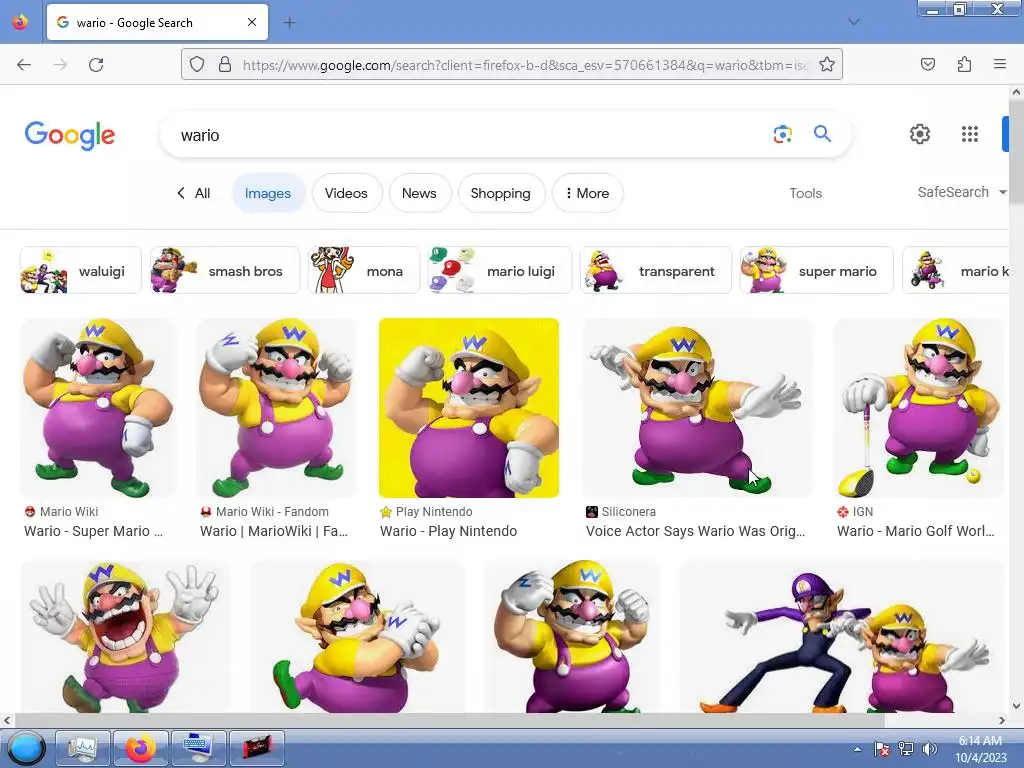Open "Wario - Play Nintendo" link
The width and height of the screenshot is (1024, 768).
click(x=449, y=531)
